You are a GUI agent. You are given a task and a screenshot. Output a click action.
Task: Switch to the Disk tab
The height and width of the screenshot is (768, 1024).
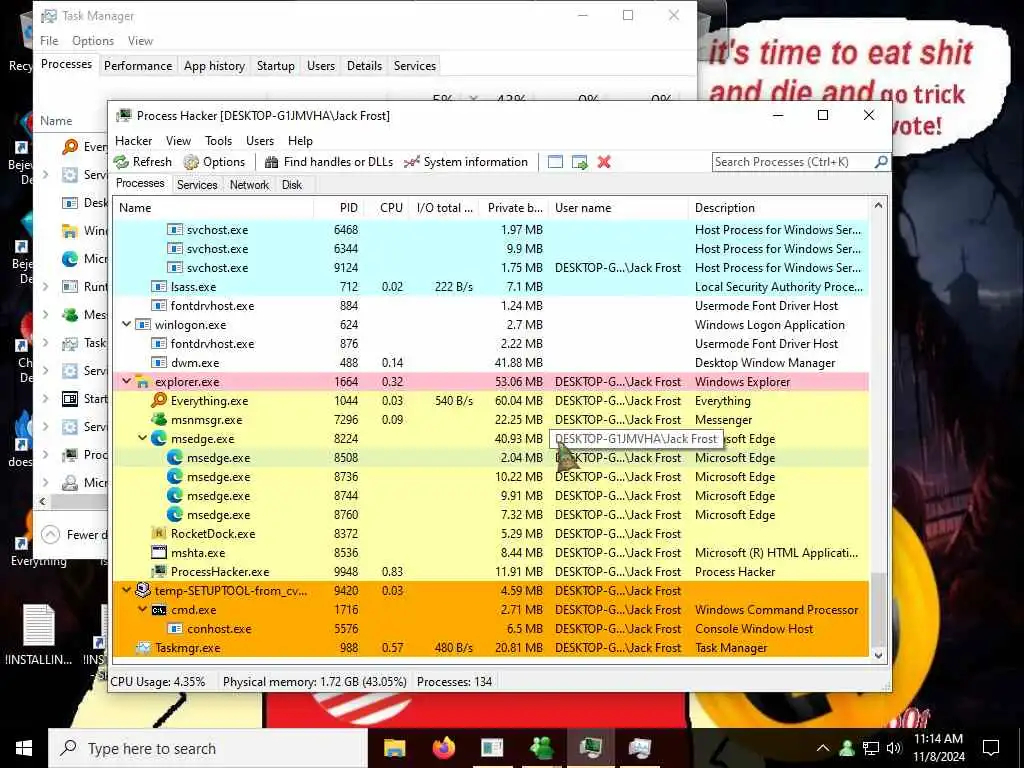click(x=292, y=185)
